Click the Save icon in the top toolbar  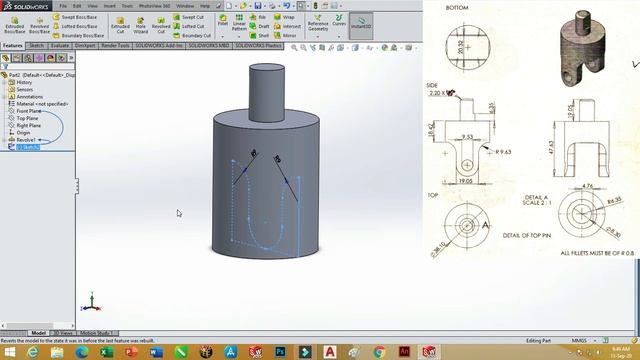click(x=258, y=6)
